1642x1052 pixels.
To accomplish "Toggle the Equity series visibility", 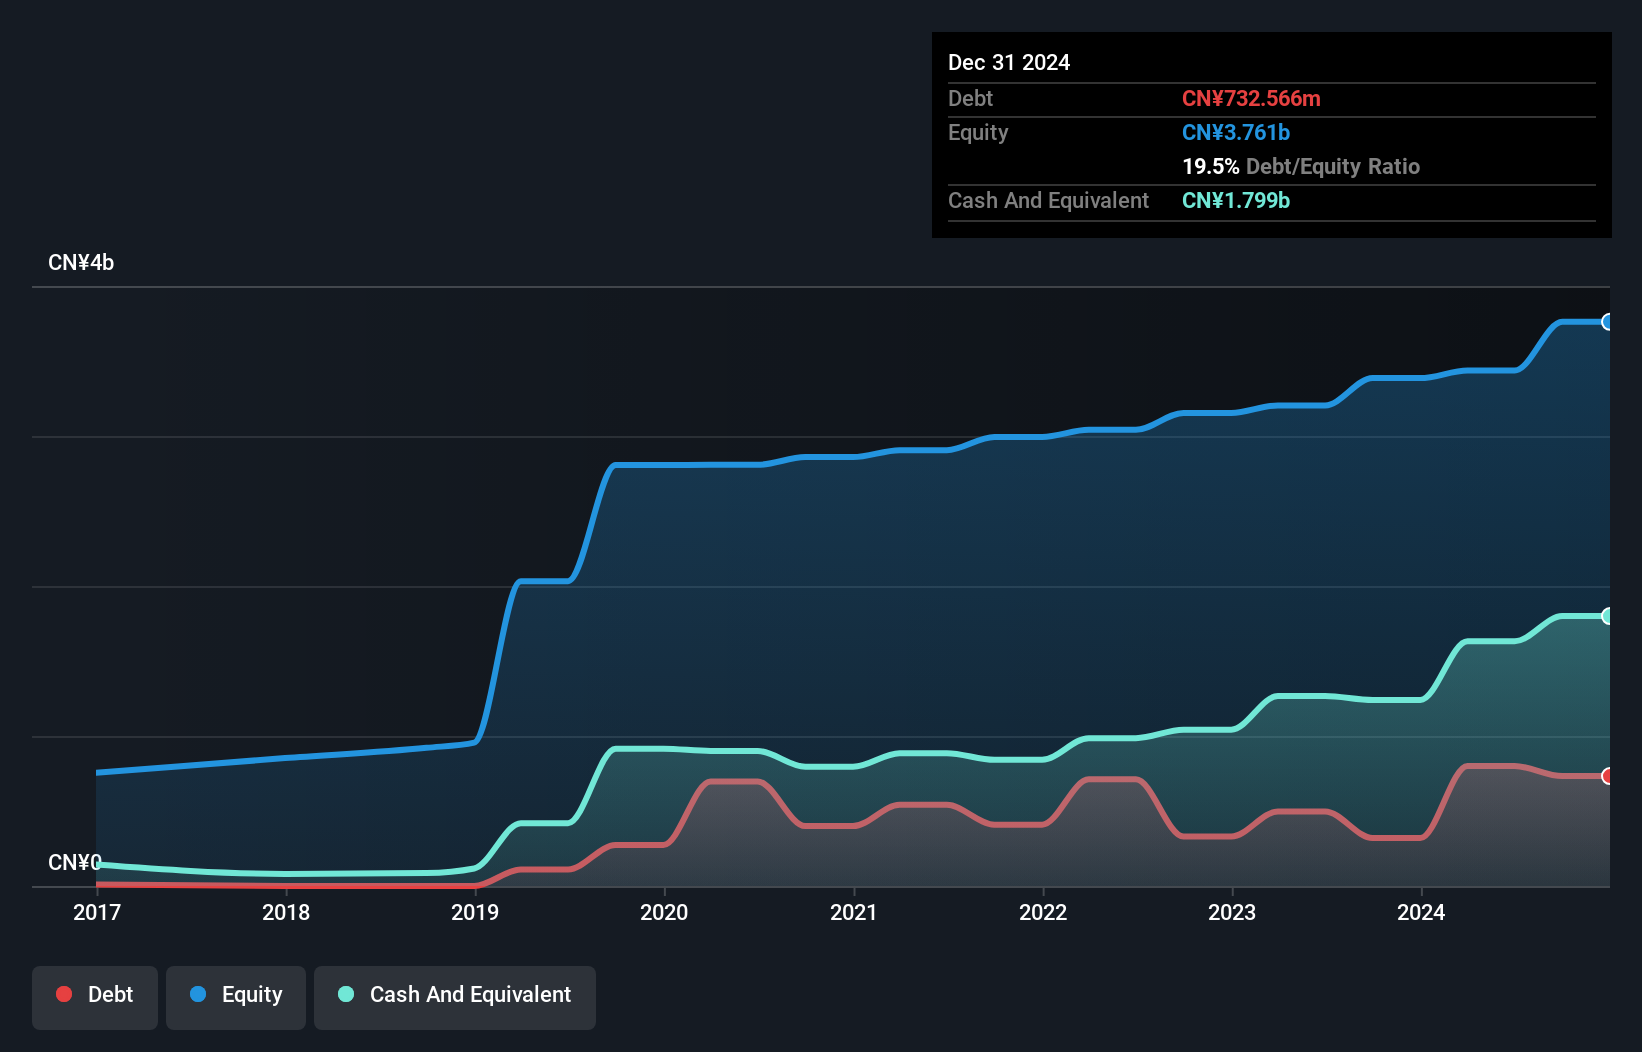I will 235,996.
